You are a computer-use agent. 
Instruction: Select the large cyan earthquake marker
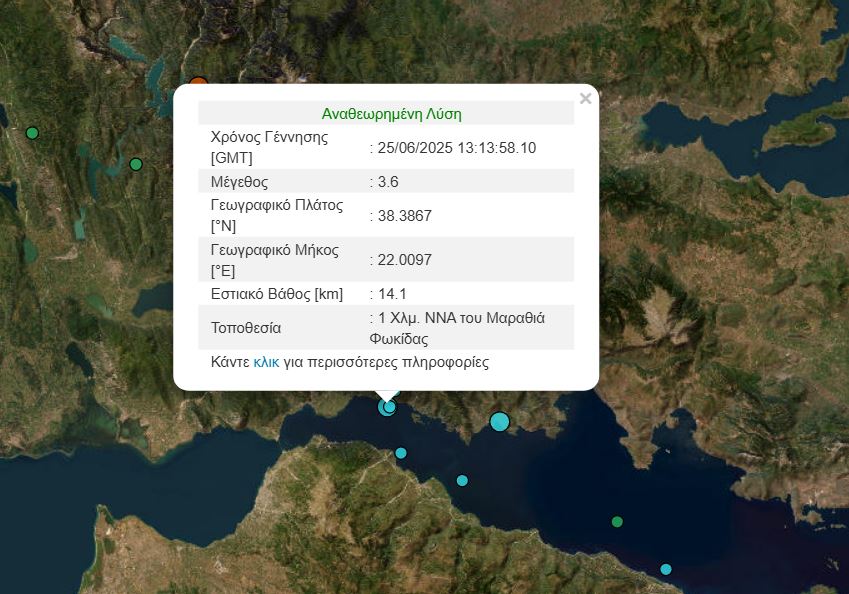tap(500, 421)
